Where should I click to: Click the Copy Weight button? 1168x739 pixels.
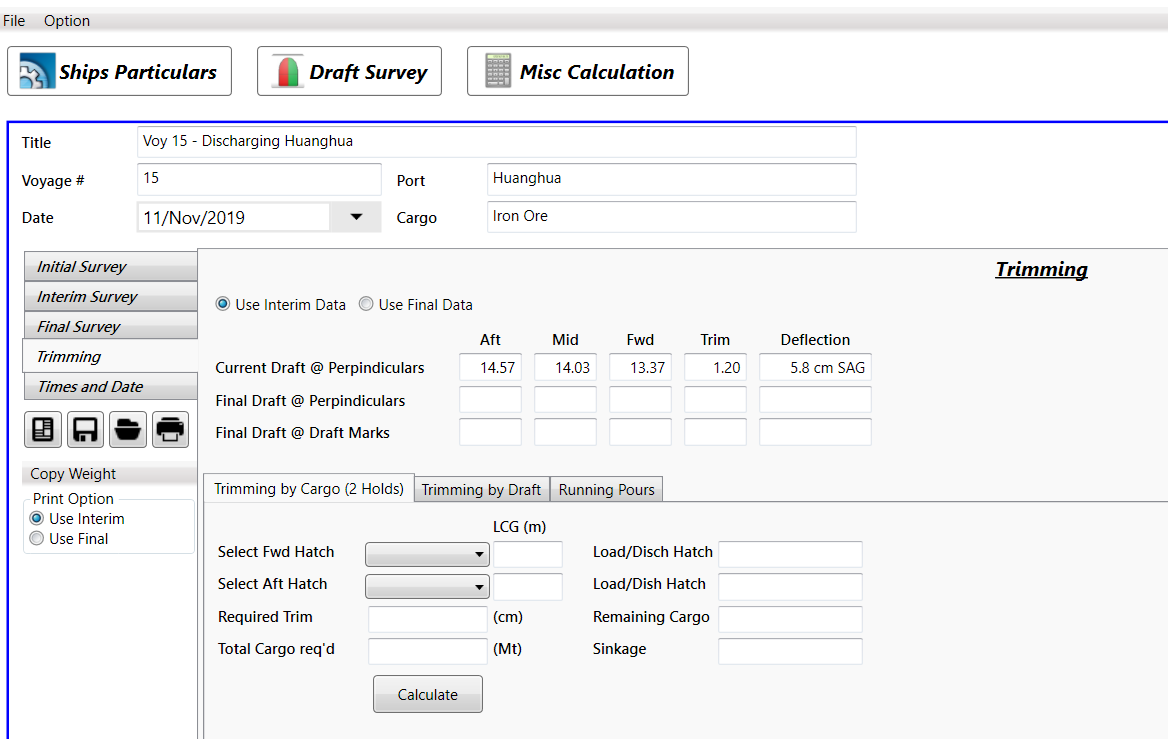pyautogui.click(x=73, y=474)
